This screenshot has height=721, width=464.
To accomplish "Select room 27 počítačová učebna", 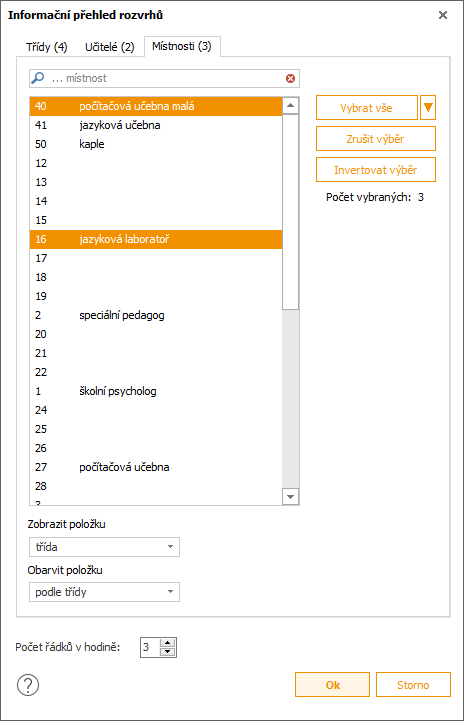I will click(156, 467).
